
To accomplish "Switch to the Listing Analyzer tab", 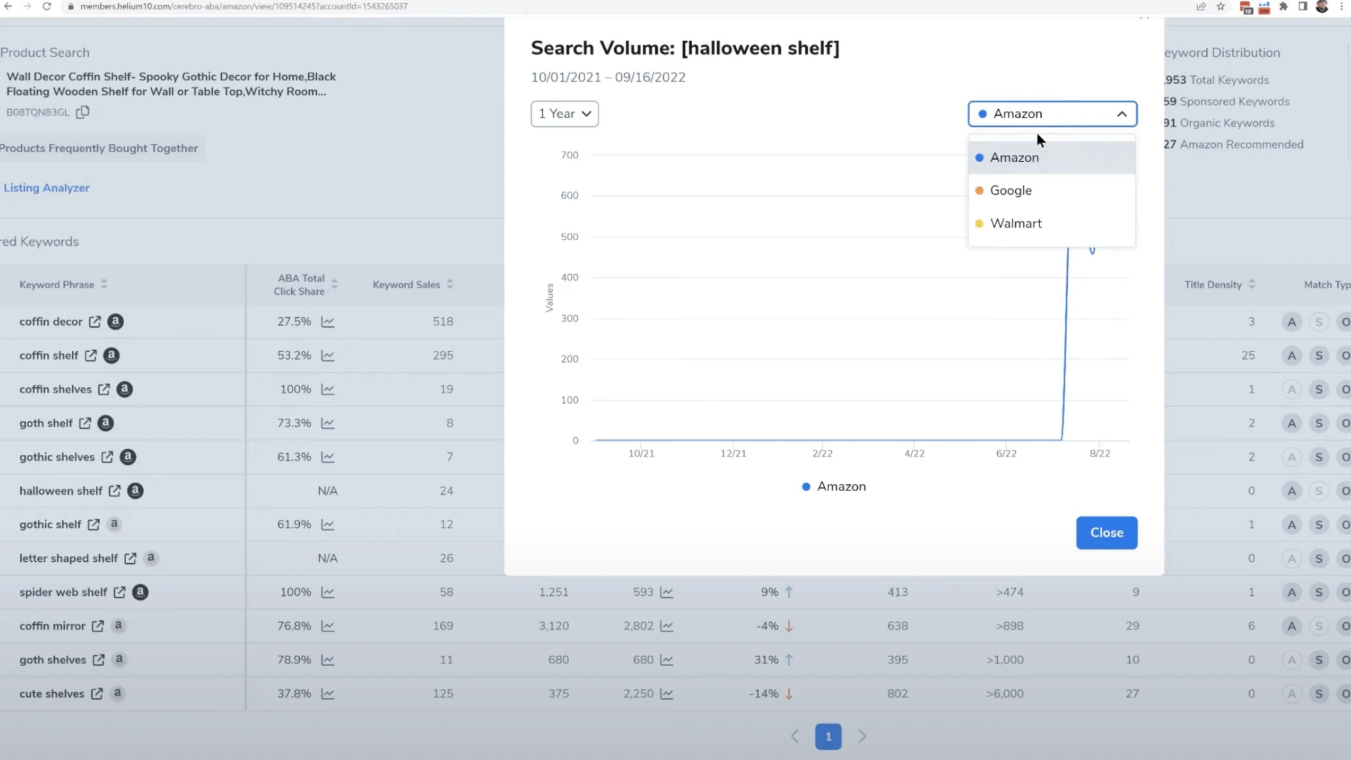I will coord(46,187).
